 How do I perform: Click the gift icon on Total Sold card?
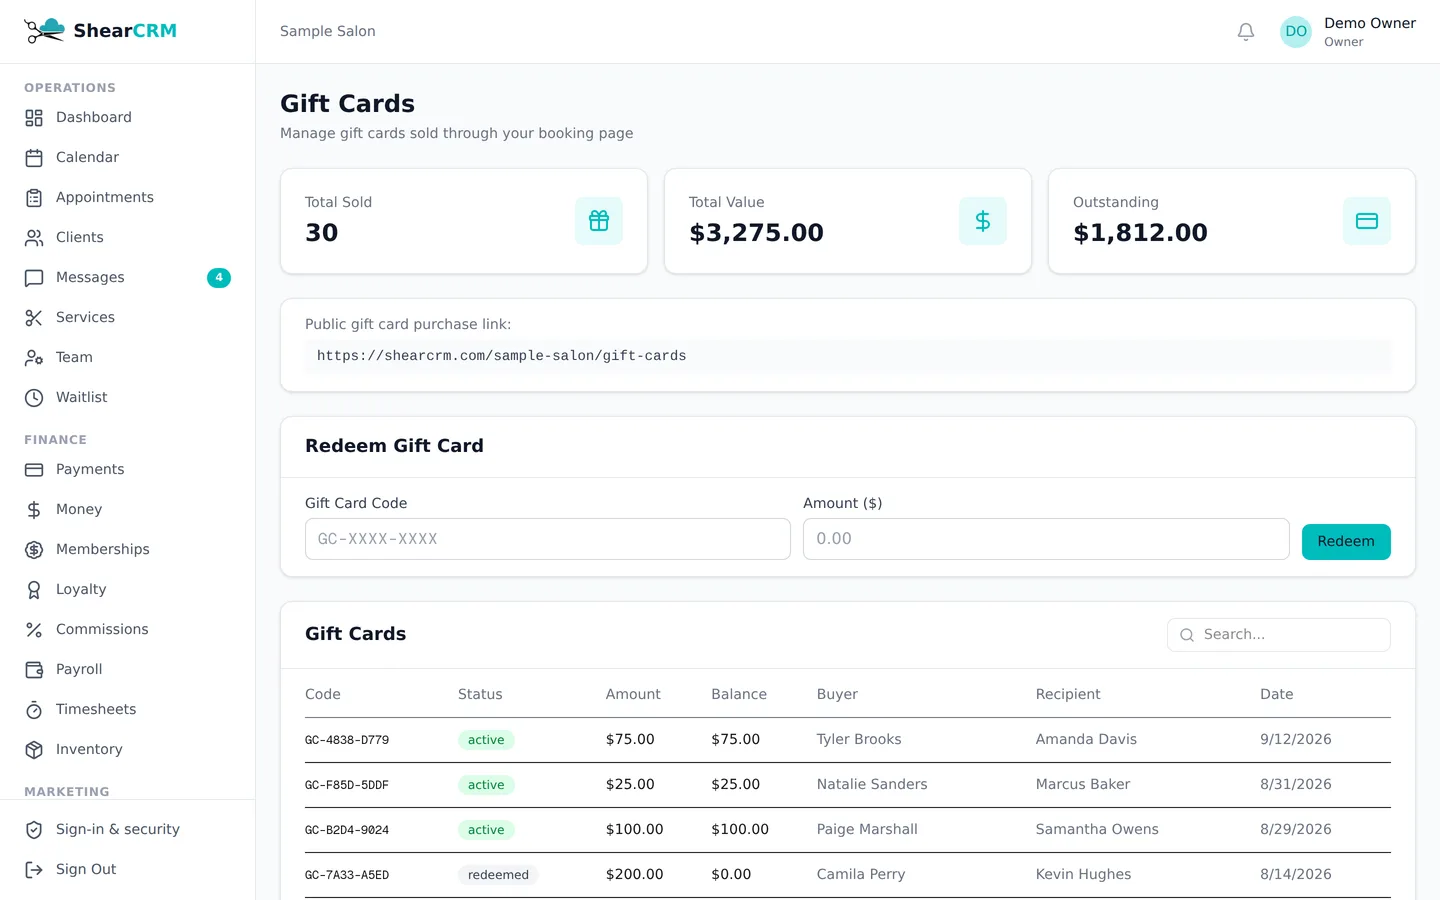point(599,221)
